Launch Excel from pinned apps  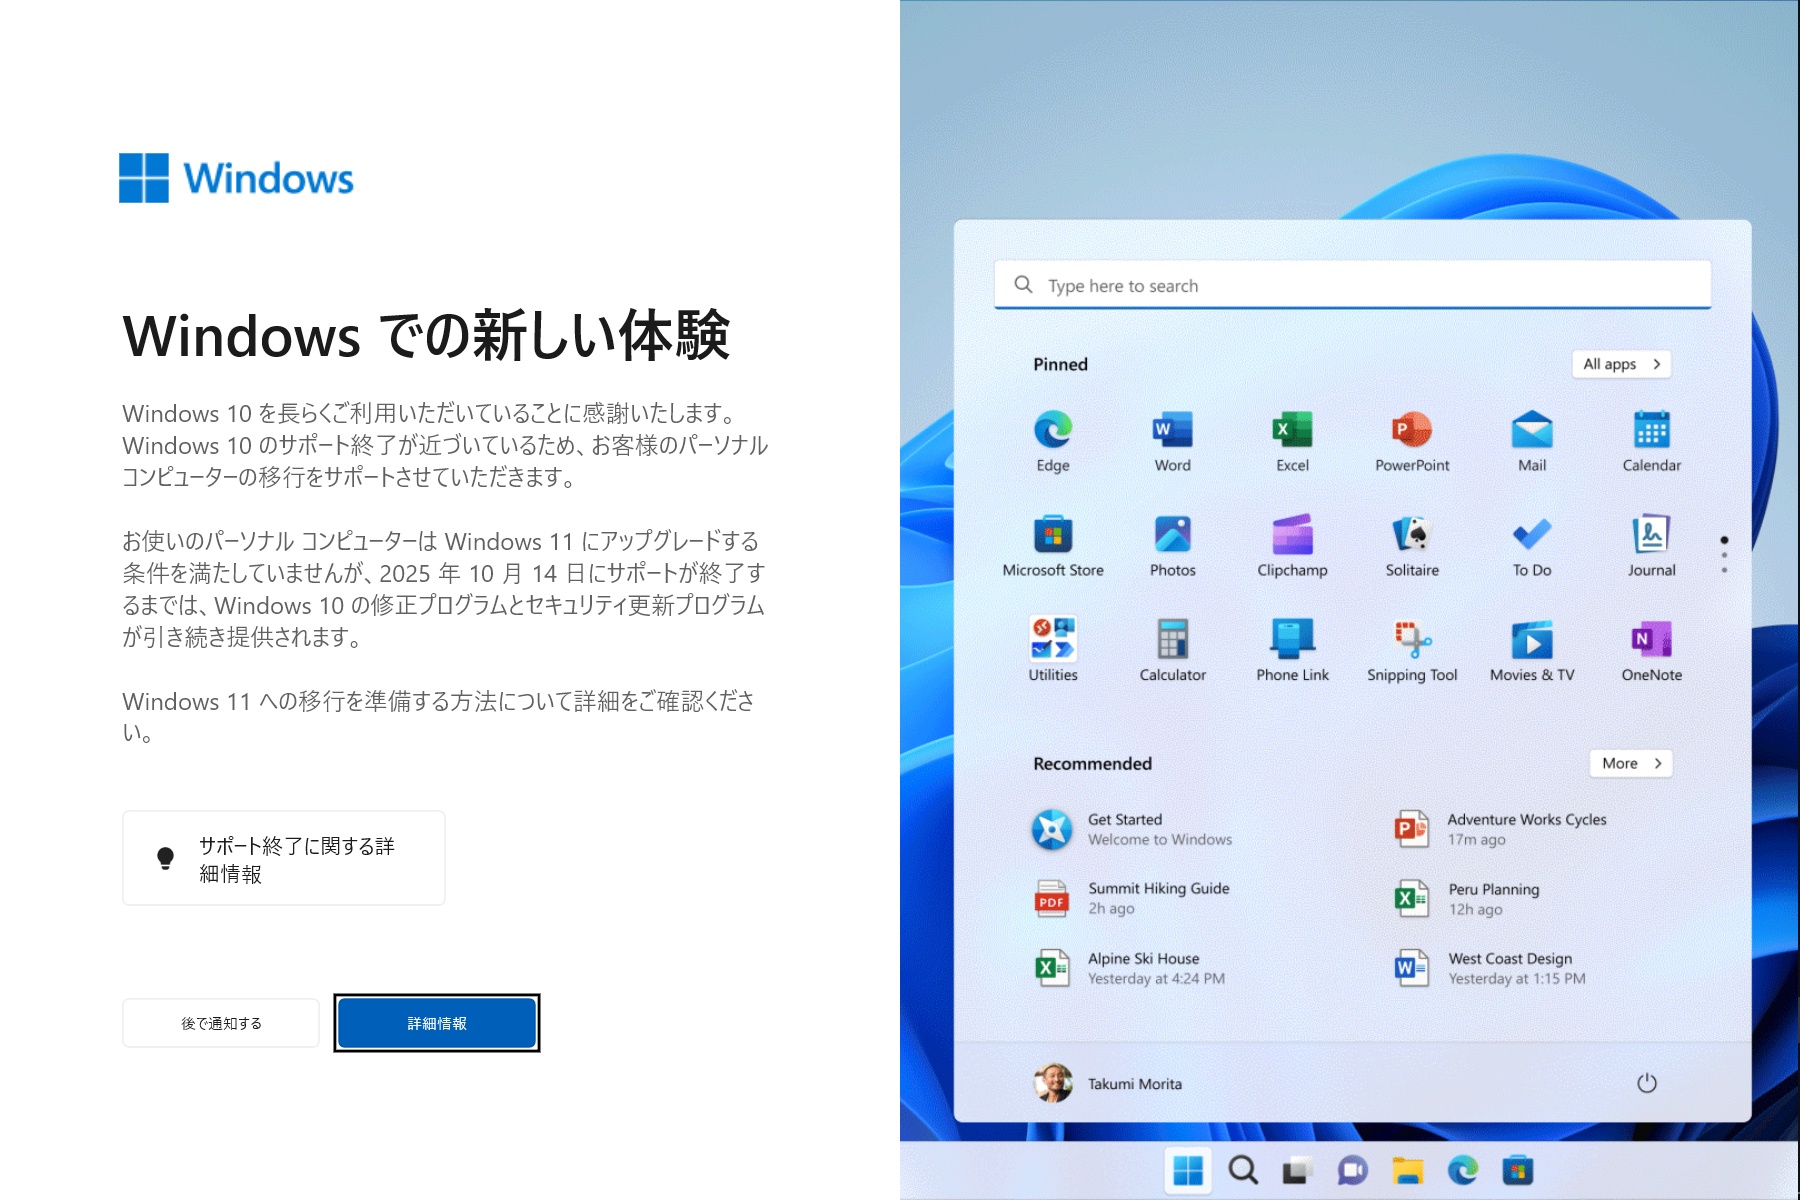point(1292,430)
